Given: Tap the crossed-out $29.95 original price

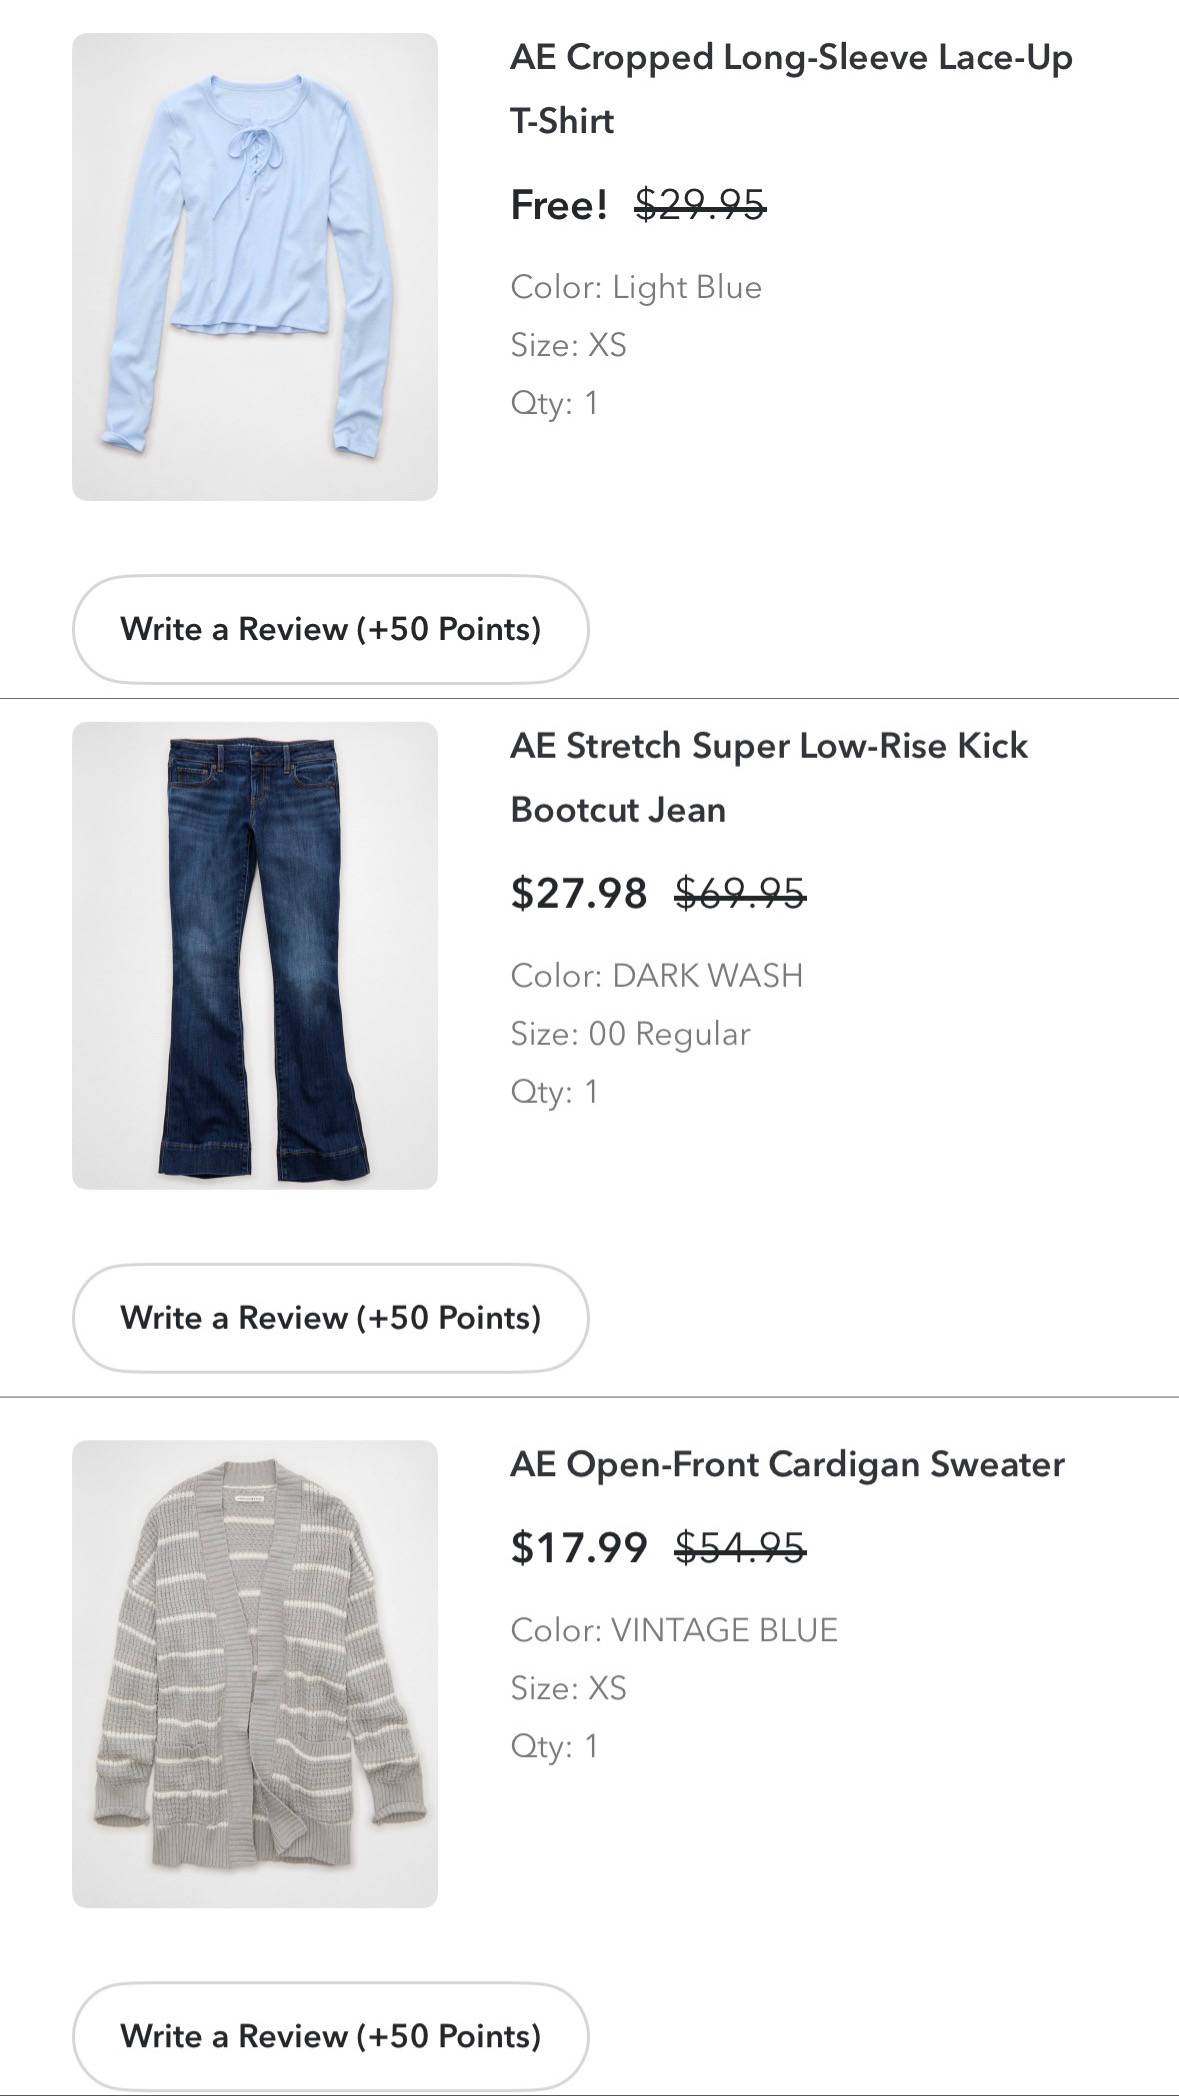Looking at the screenshot, I should (x=701, y=205).
